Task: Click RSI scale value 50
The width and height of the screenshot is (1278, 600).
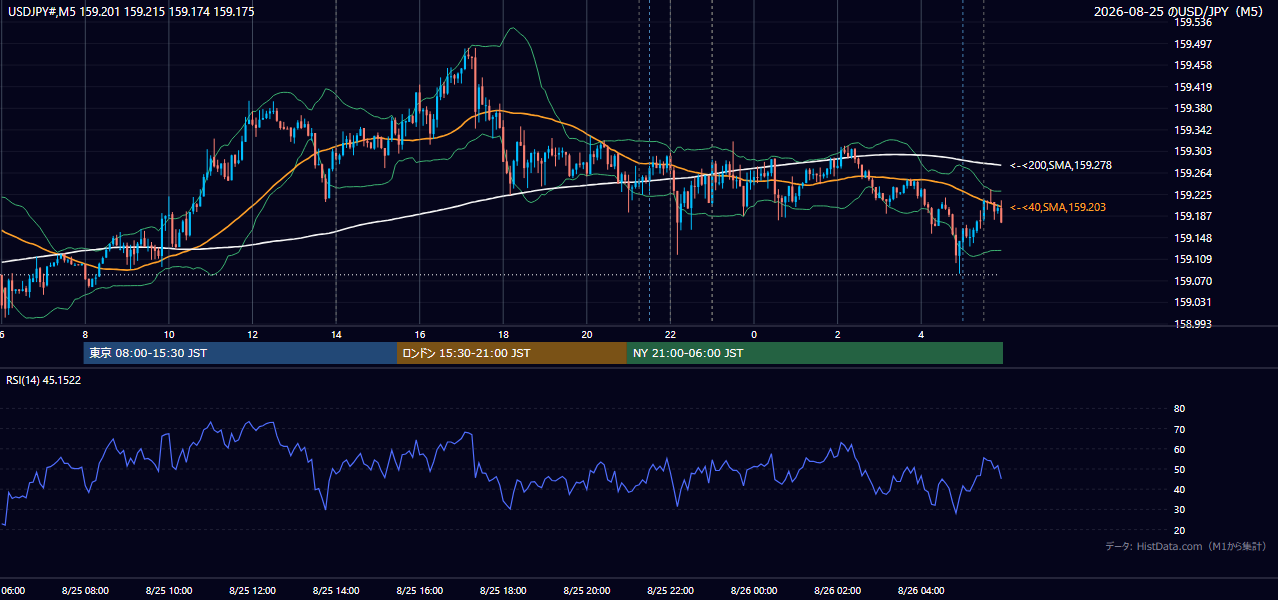Action: coord(1179,469)
